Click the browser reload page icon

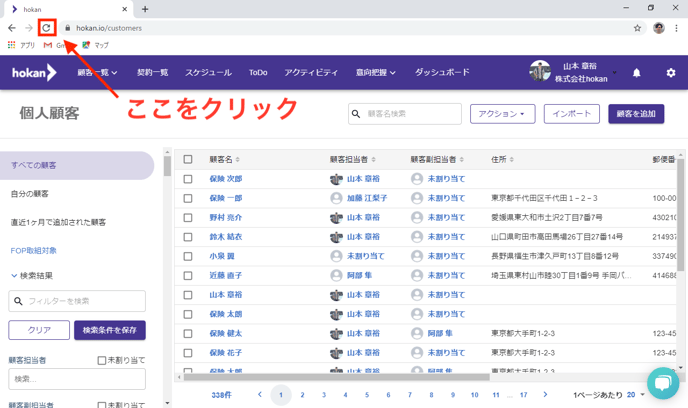click(47, 28)
